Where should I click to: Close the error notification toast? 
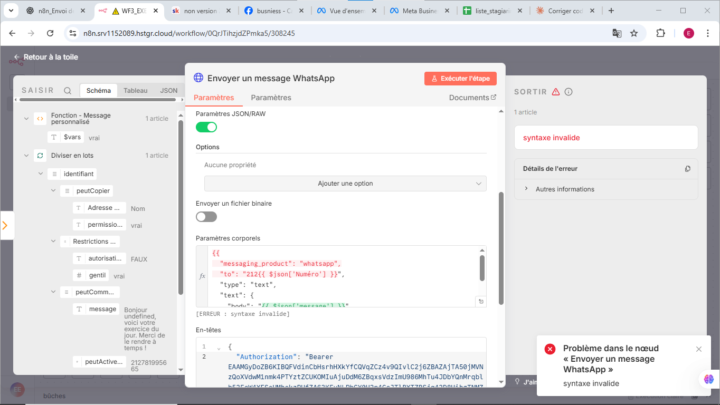coord(698,349)
